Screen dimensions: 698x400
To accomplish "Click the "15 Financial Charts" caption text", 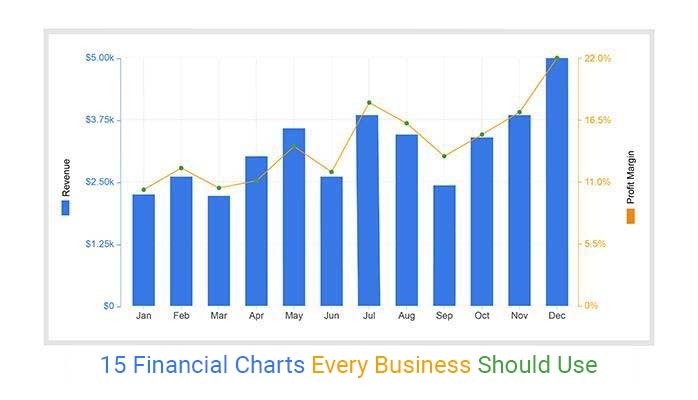I will (x=203, y=365).
